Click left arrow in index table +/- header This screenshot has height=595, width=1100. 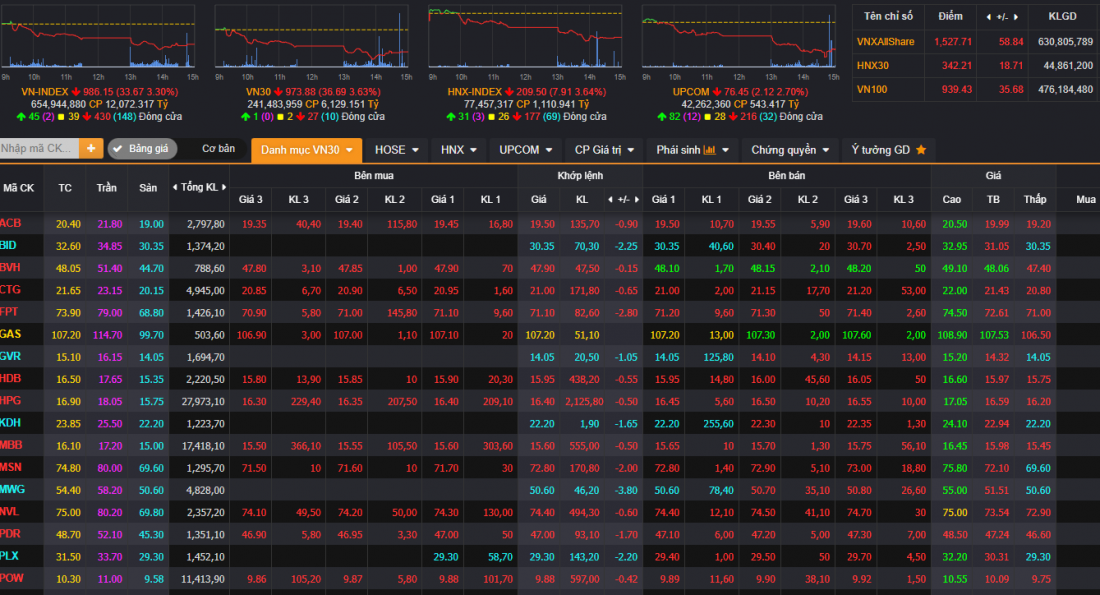coord(989,17)
